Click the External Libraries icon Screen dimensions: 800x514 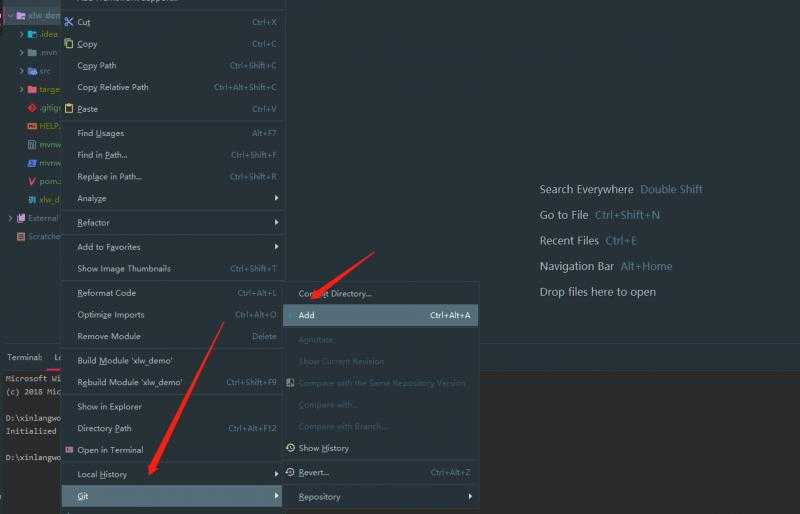[21, 218]
